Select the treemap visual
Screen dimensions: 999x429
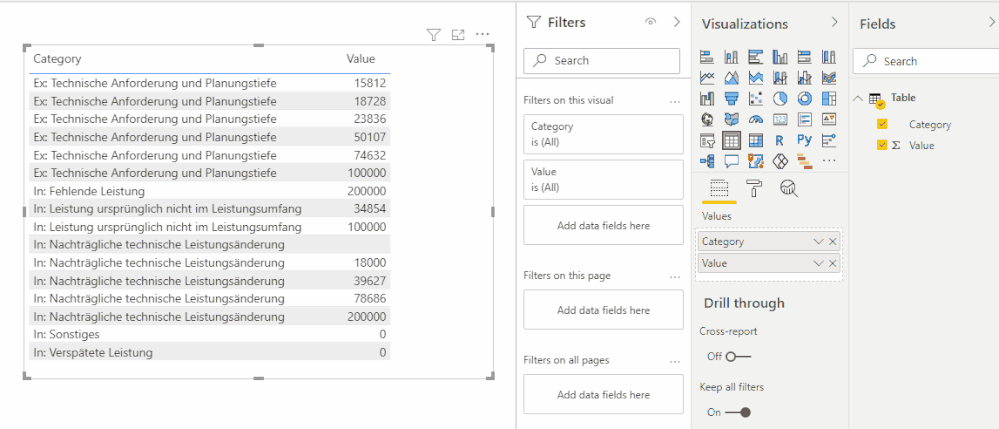[829, 98]
